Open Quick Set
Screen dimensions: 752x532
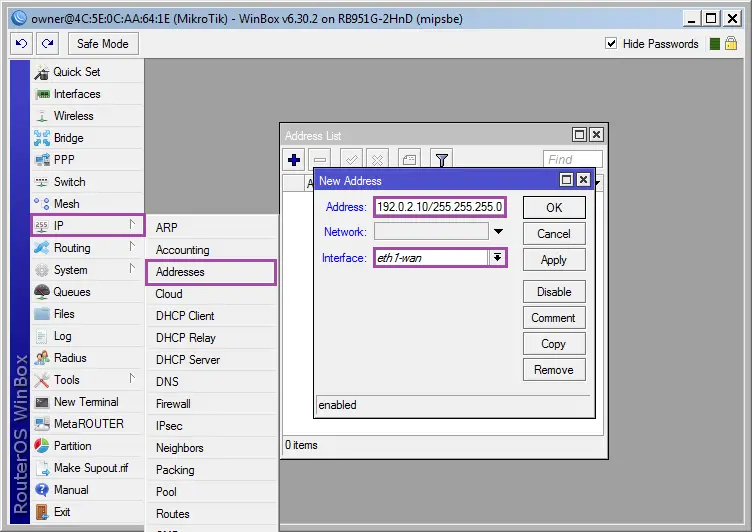click(x=88, y=72)
